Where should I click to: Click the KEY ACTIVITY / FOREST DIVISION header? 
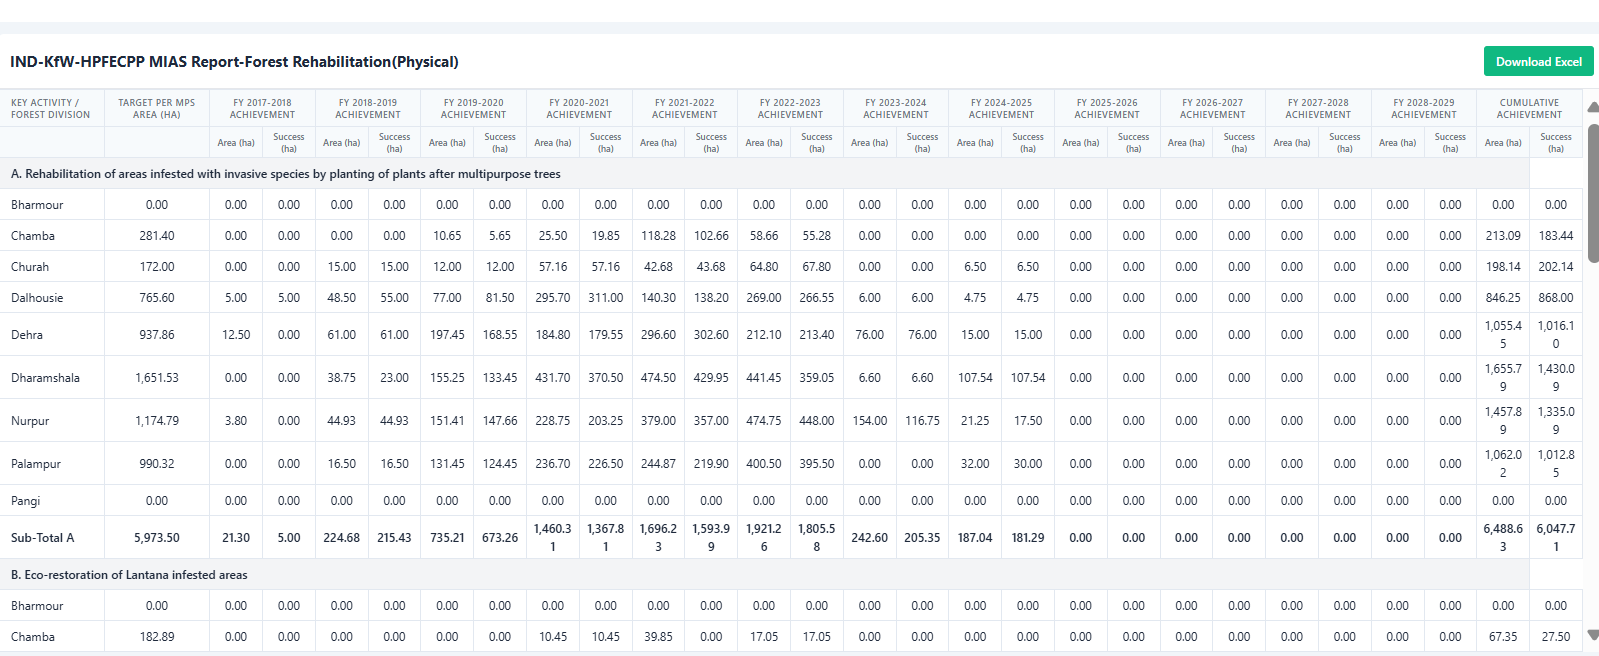click(52, 108)
